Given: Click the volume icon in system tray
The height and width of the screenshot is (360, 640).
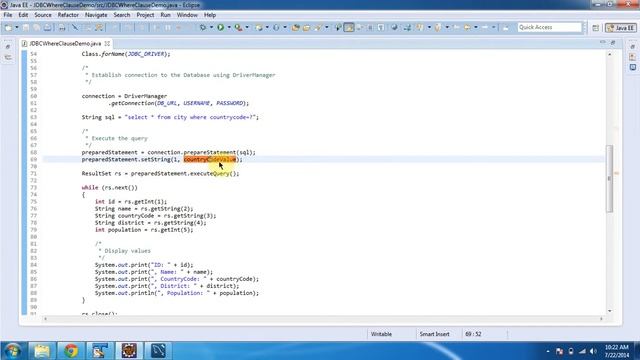Looking at the screenshot, I should tap(593, 351).
